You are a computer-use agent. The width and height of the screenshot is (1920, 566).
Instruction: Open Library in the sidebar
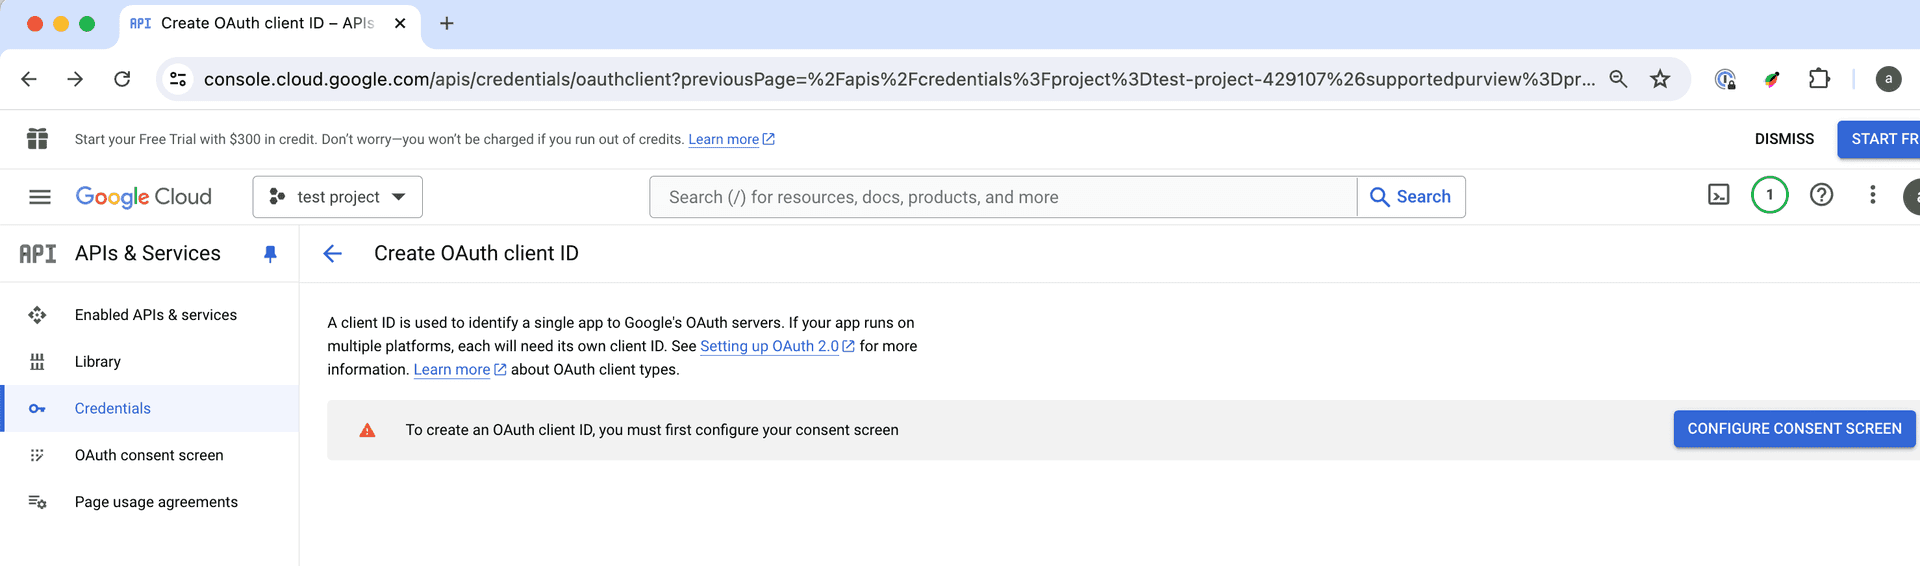[x=150, y=362]
